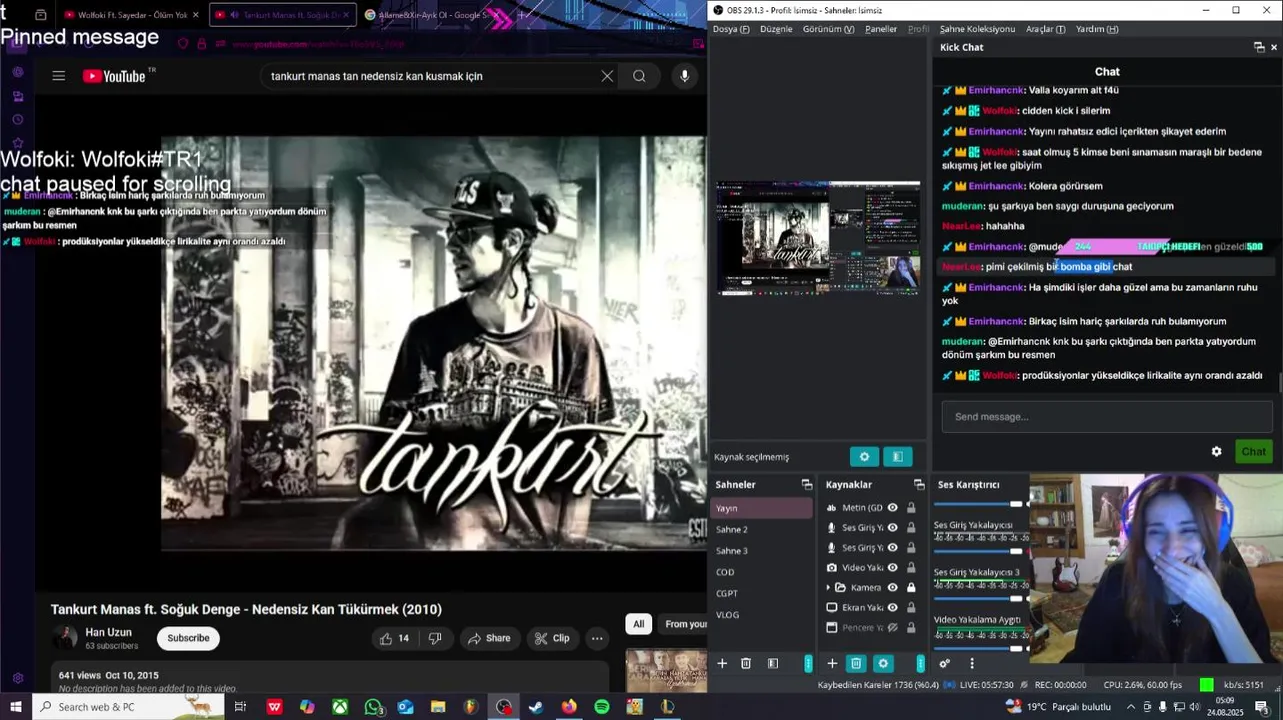
Task: Share the Tankurt Manas video
Action: [489, 638]
